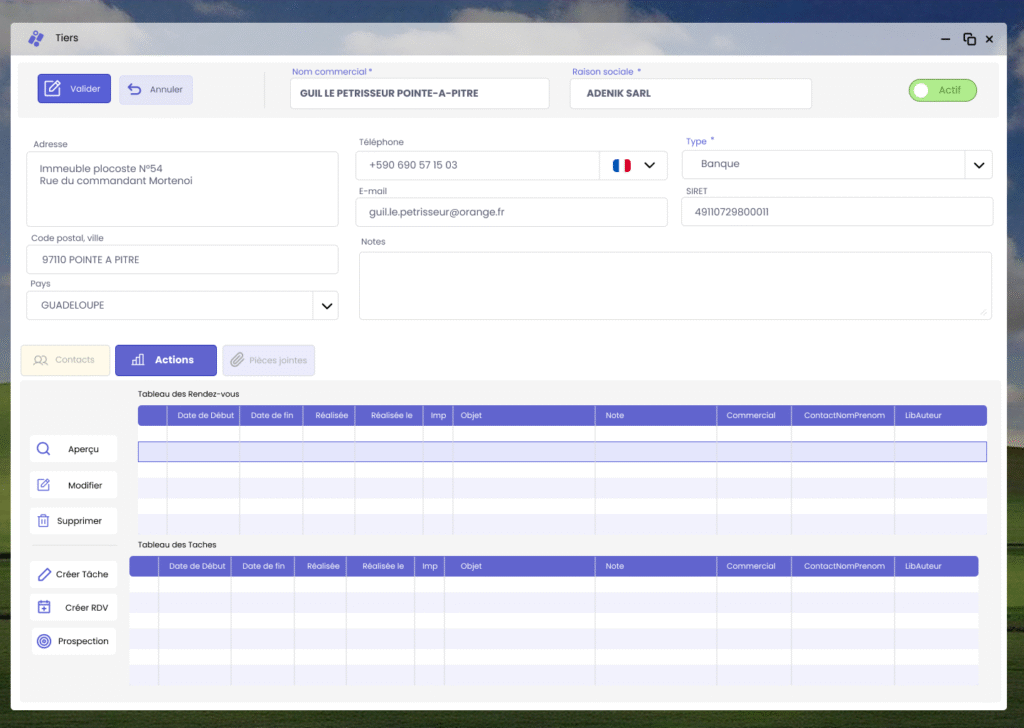Open the Pays dropdown showing GUADELOUPE
Image resolution: width=1024 pixels, height=728 pixels.
click(325, 306)
